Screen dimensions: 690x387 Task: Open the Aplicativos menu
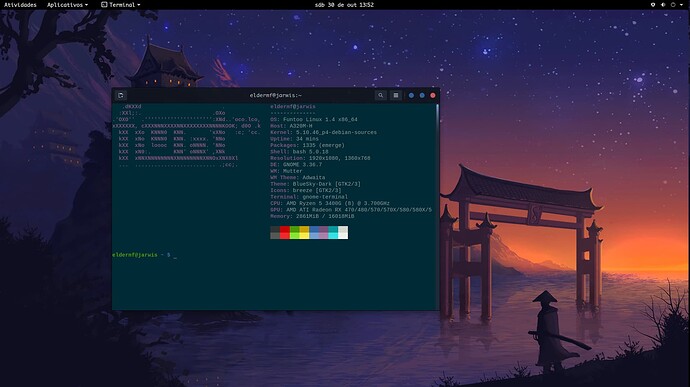pos(67,5)
